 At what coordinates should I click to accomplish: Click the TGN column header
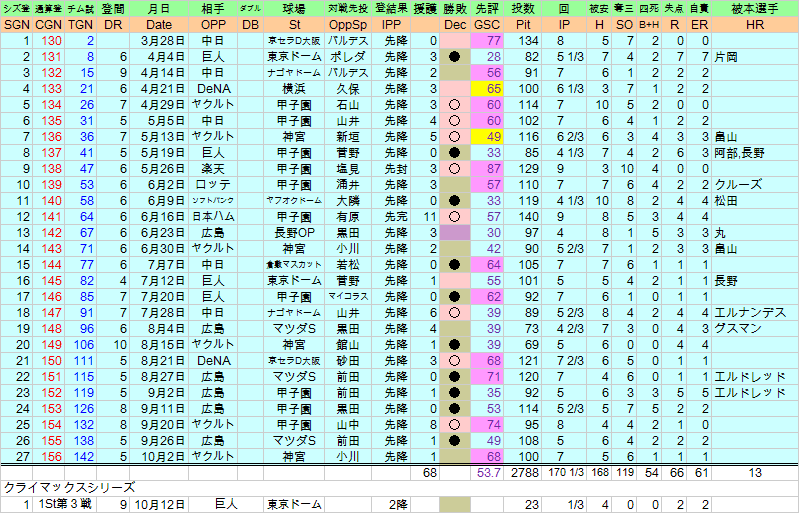click(80, 24)
